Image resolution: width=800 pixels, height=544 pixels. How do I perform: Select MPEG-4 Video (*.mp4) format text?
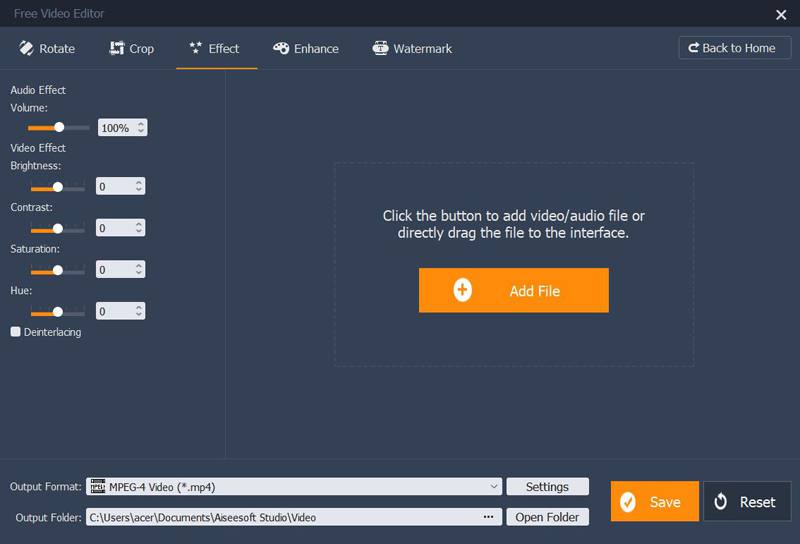click(162, 487)
